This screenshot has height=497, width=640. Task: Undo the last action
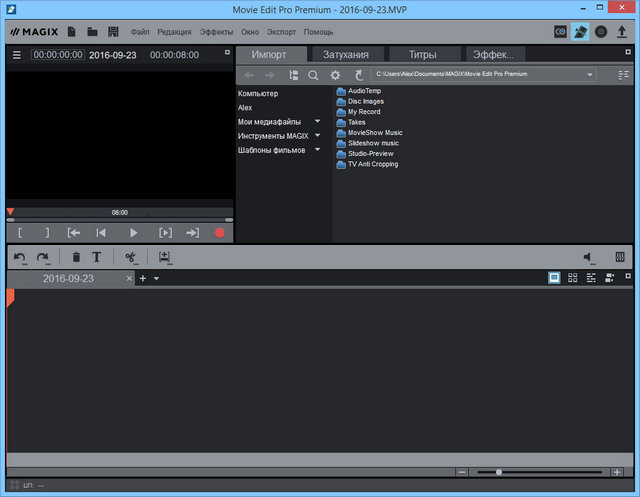pos(19,257)
